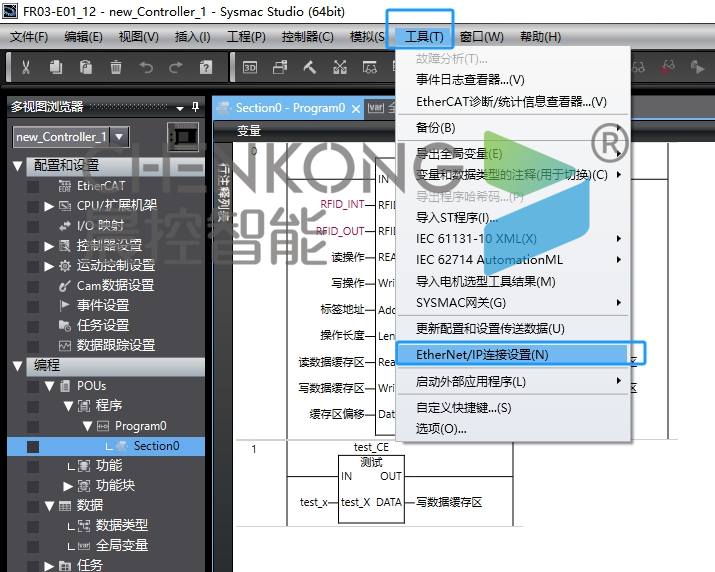Open the 3D view toolbar icon
The image size is (715, 572).
[x=250, y=68]
